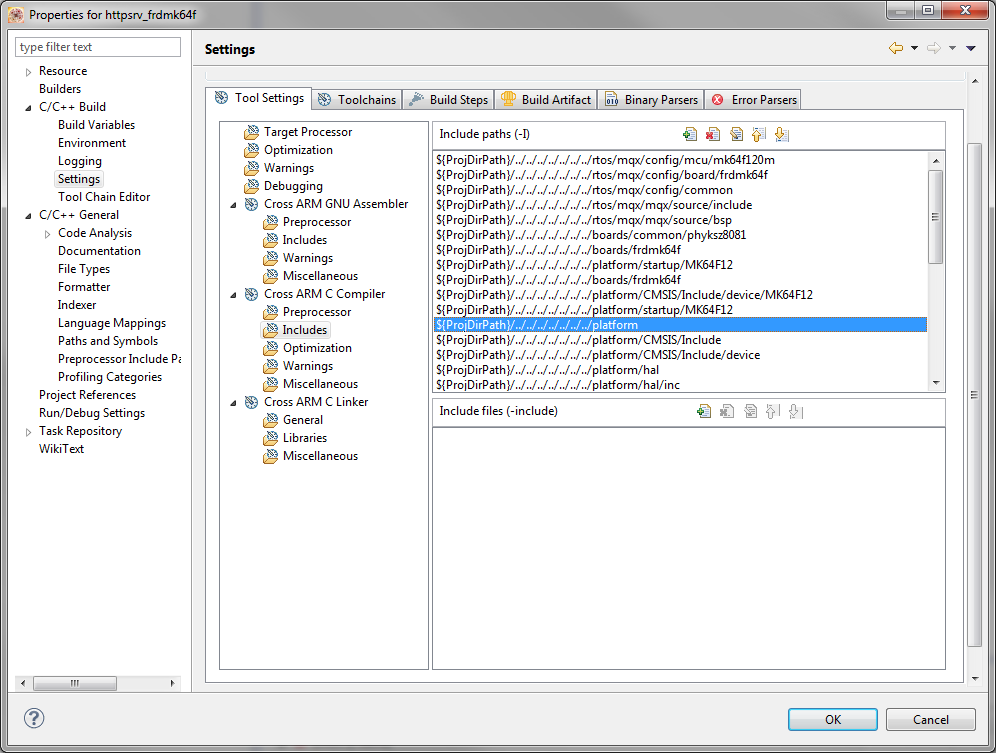996x753 pixels.
Task: Collapse the C/C++ Build node
Action: point(28,107)
